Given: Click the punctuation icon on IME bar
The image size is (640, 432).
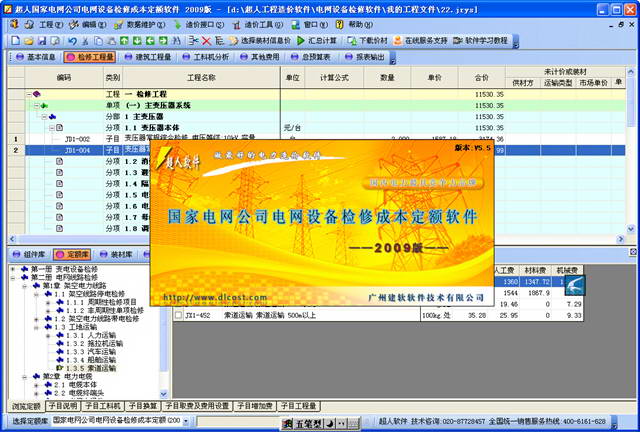Looking at the screenshot, I should pyautogui.click(x=341, y=424).
